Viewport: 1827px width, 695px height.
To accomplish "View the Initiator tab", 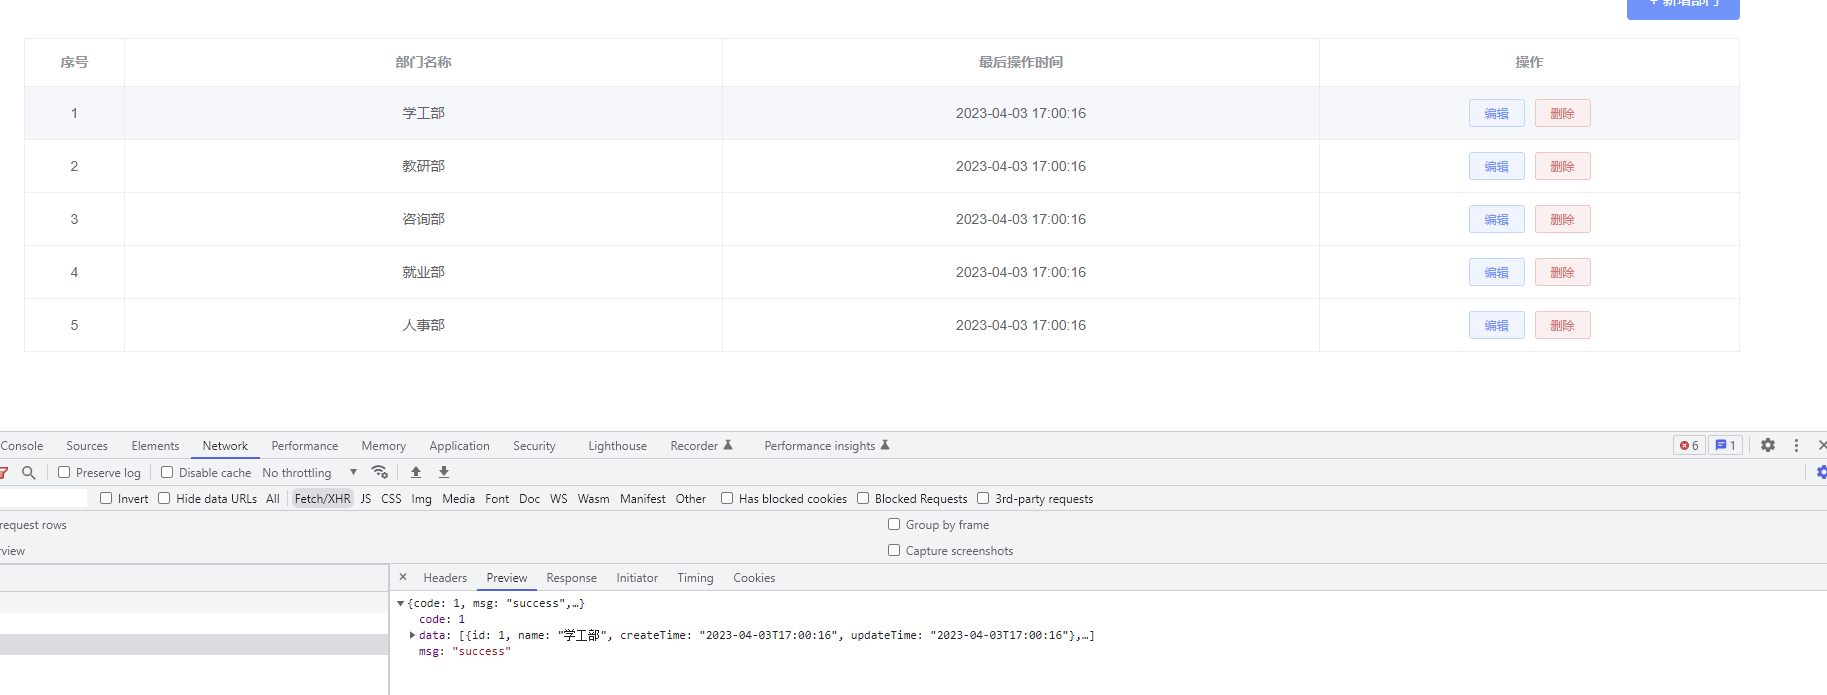I will click(x=637, y=578).
